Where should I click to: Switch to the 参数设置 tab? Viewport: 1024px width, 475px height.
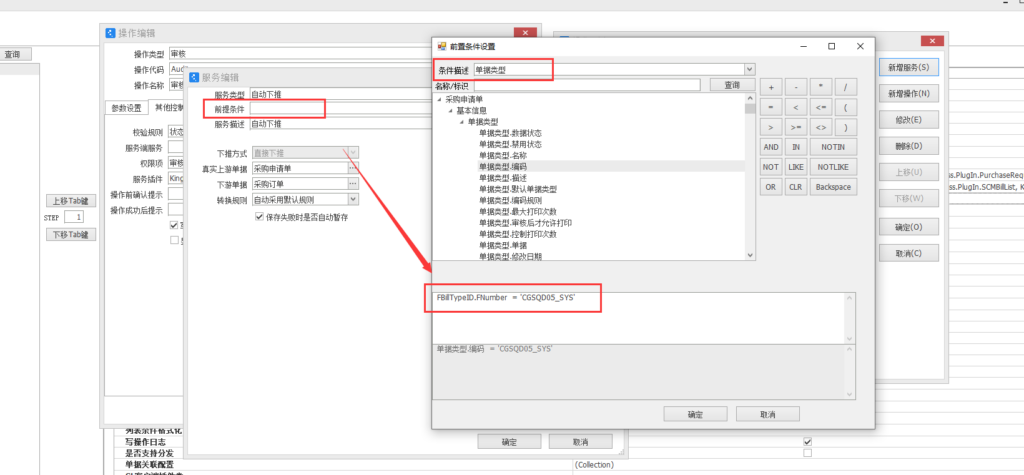tap(126, 108)
